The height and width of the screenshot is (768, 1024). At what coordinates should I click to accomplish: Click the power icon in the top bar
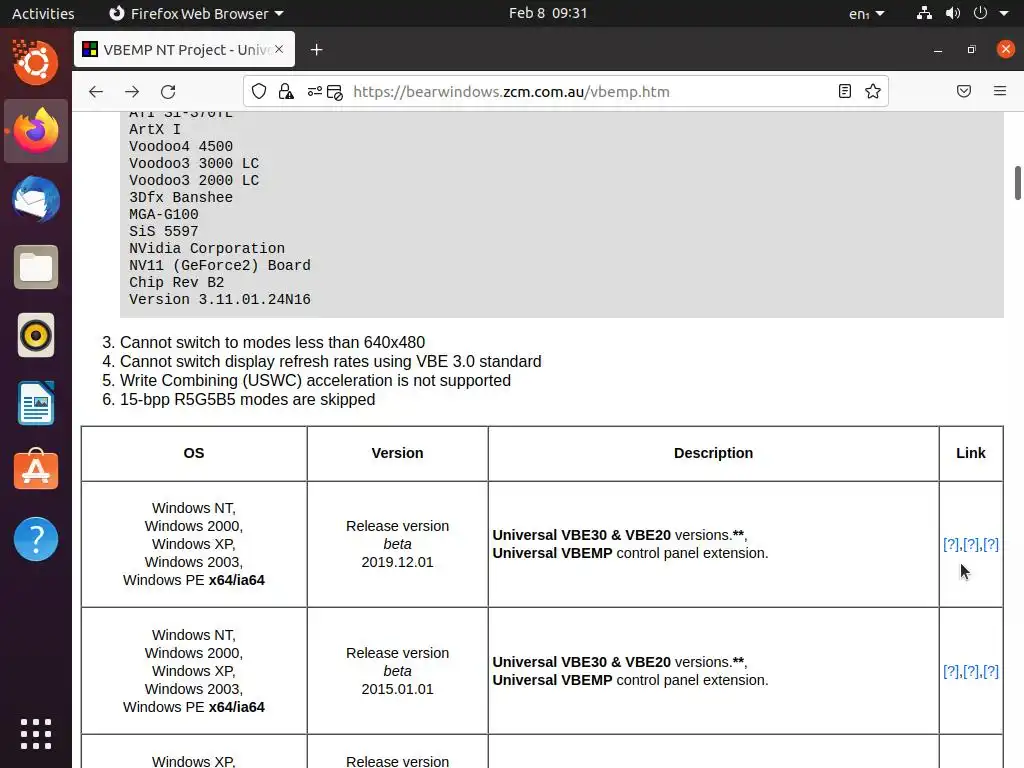980,13
